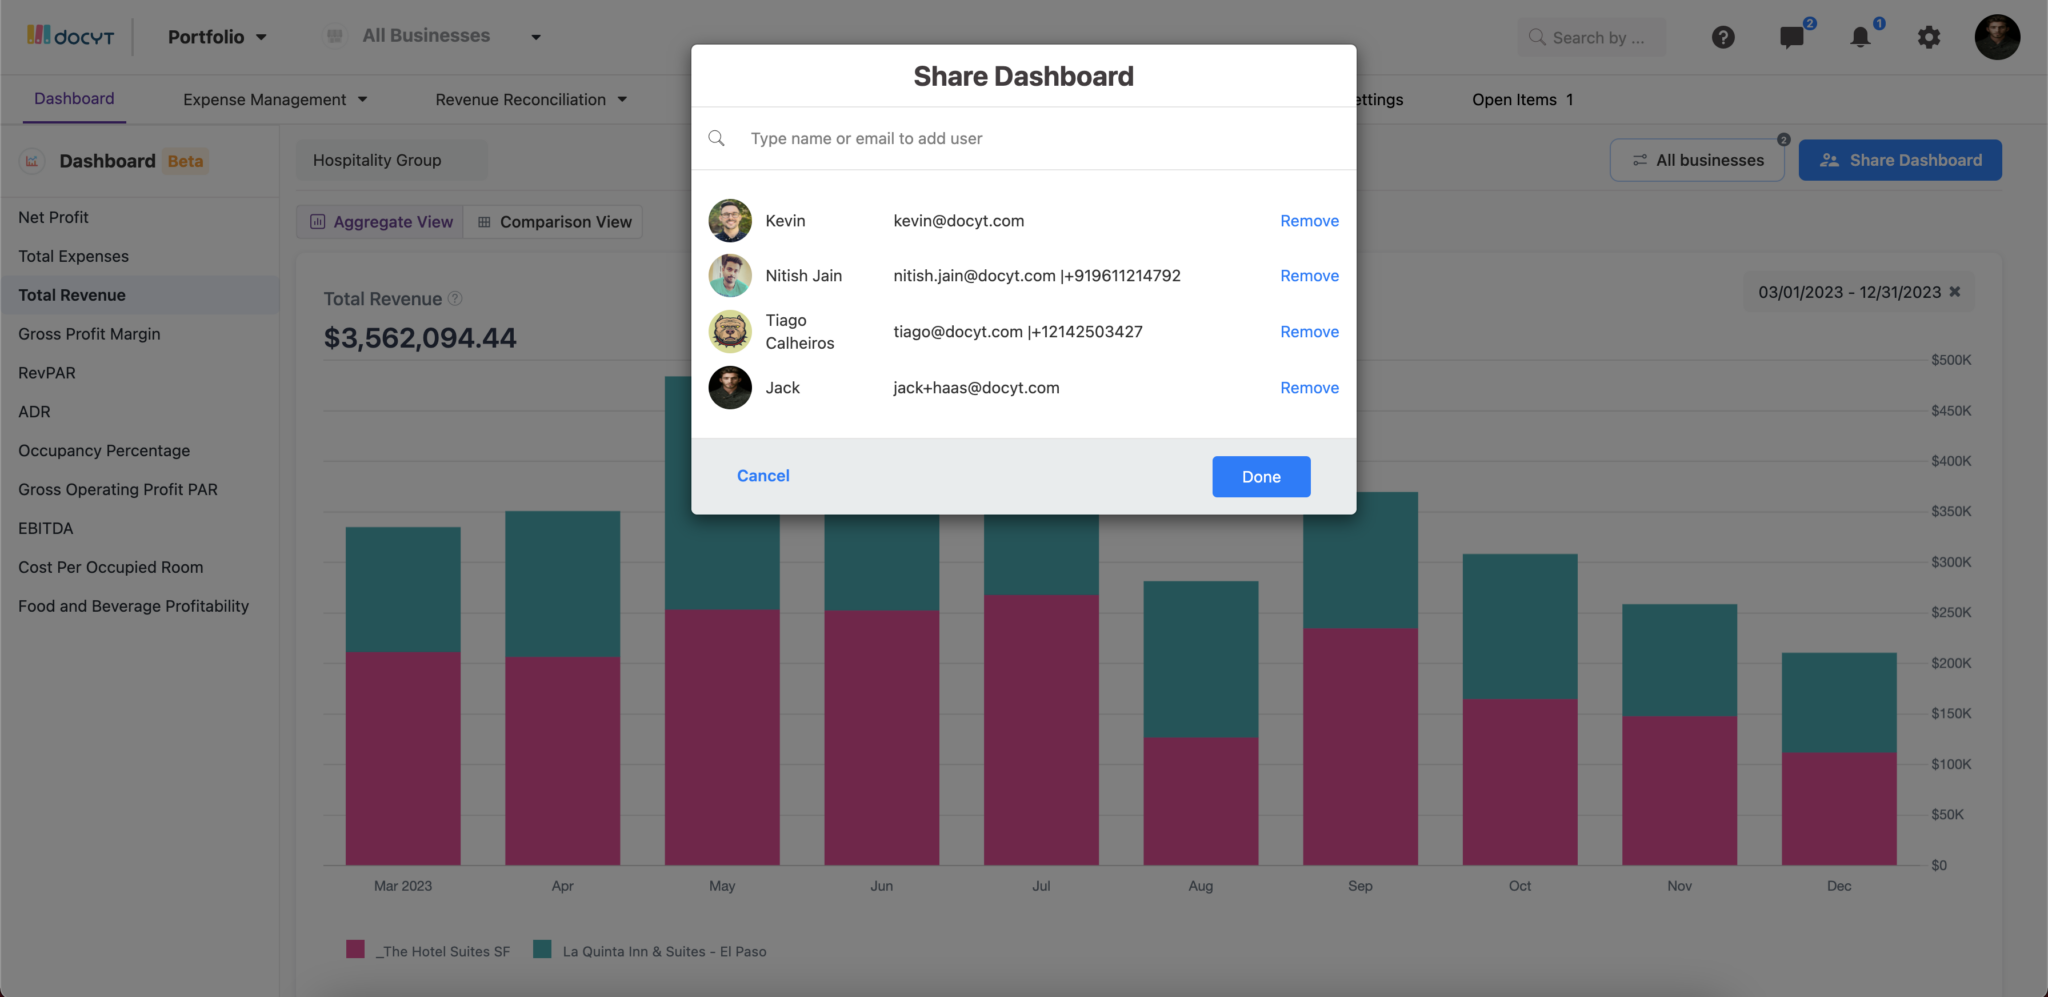The image size is (2048, 997).
Task: Switch to Aggregate View
Action: (380, 221)
